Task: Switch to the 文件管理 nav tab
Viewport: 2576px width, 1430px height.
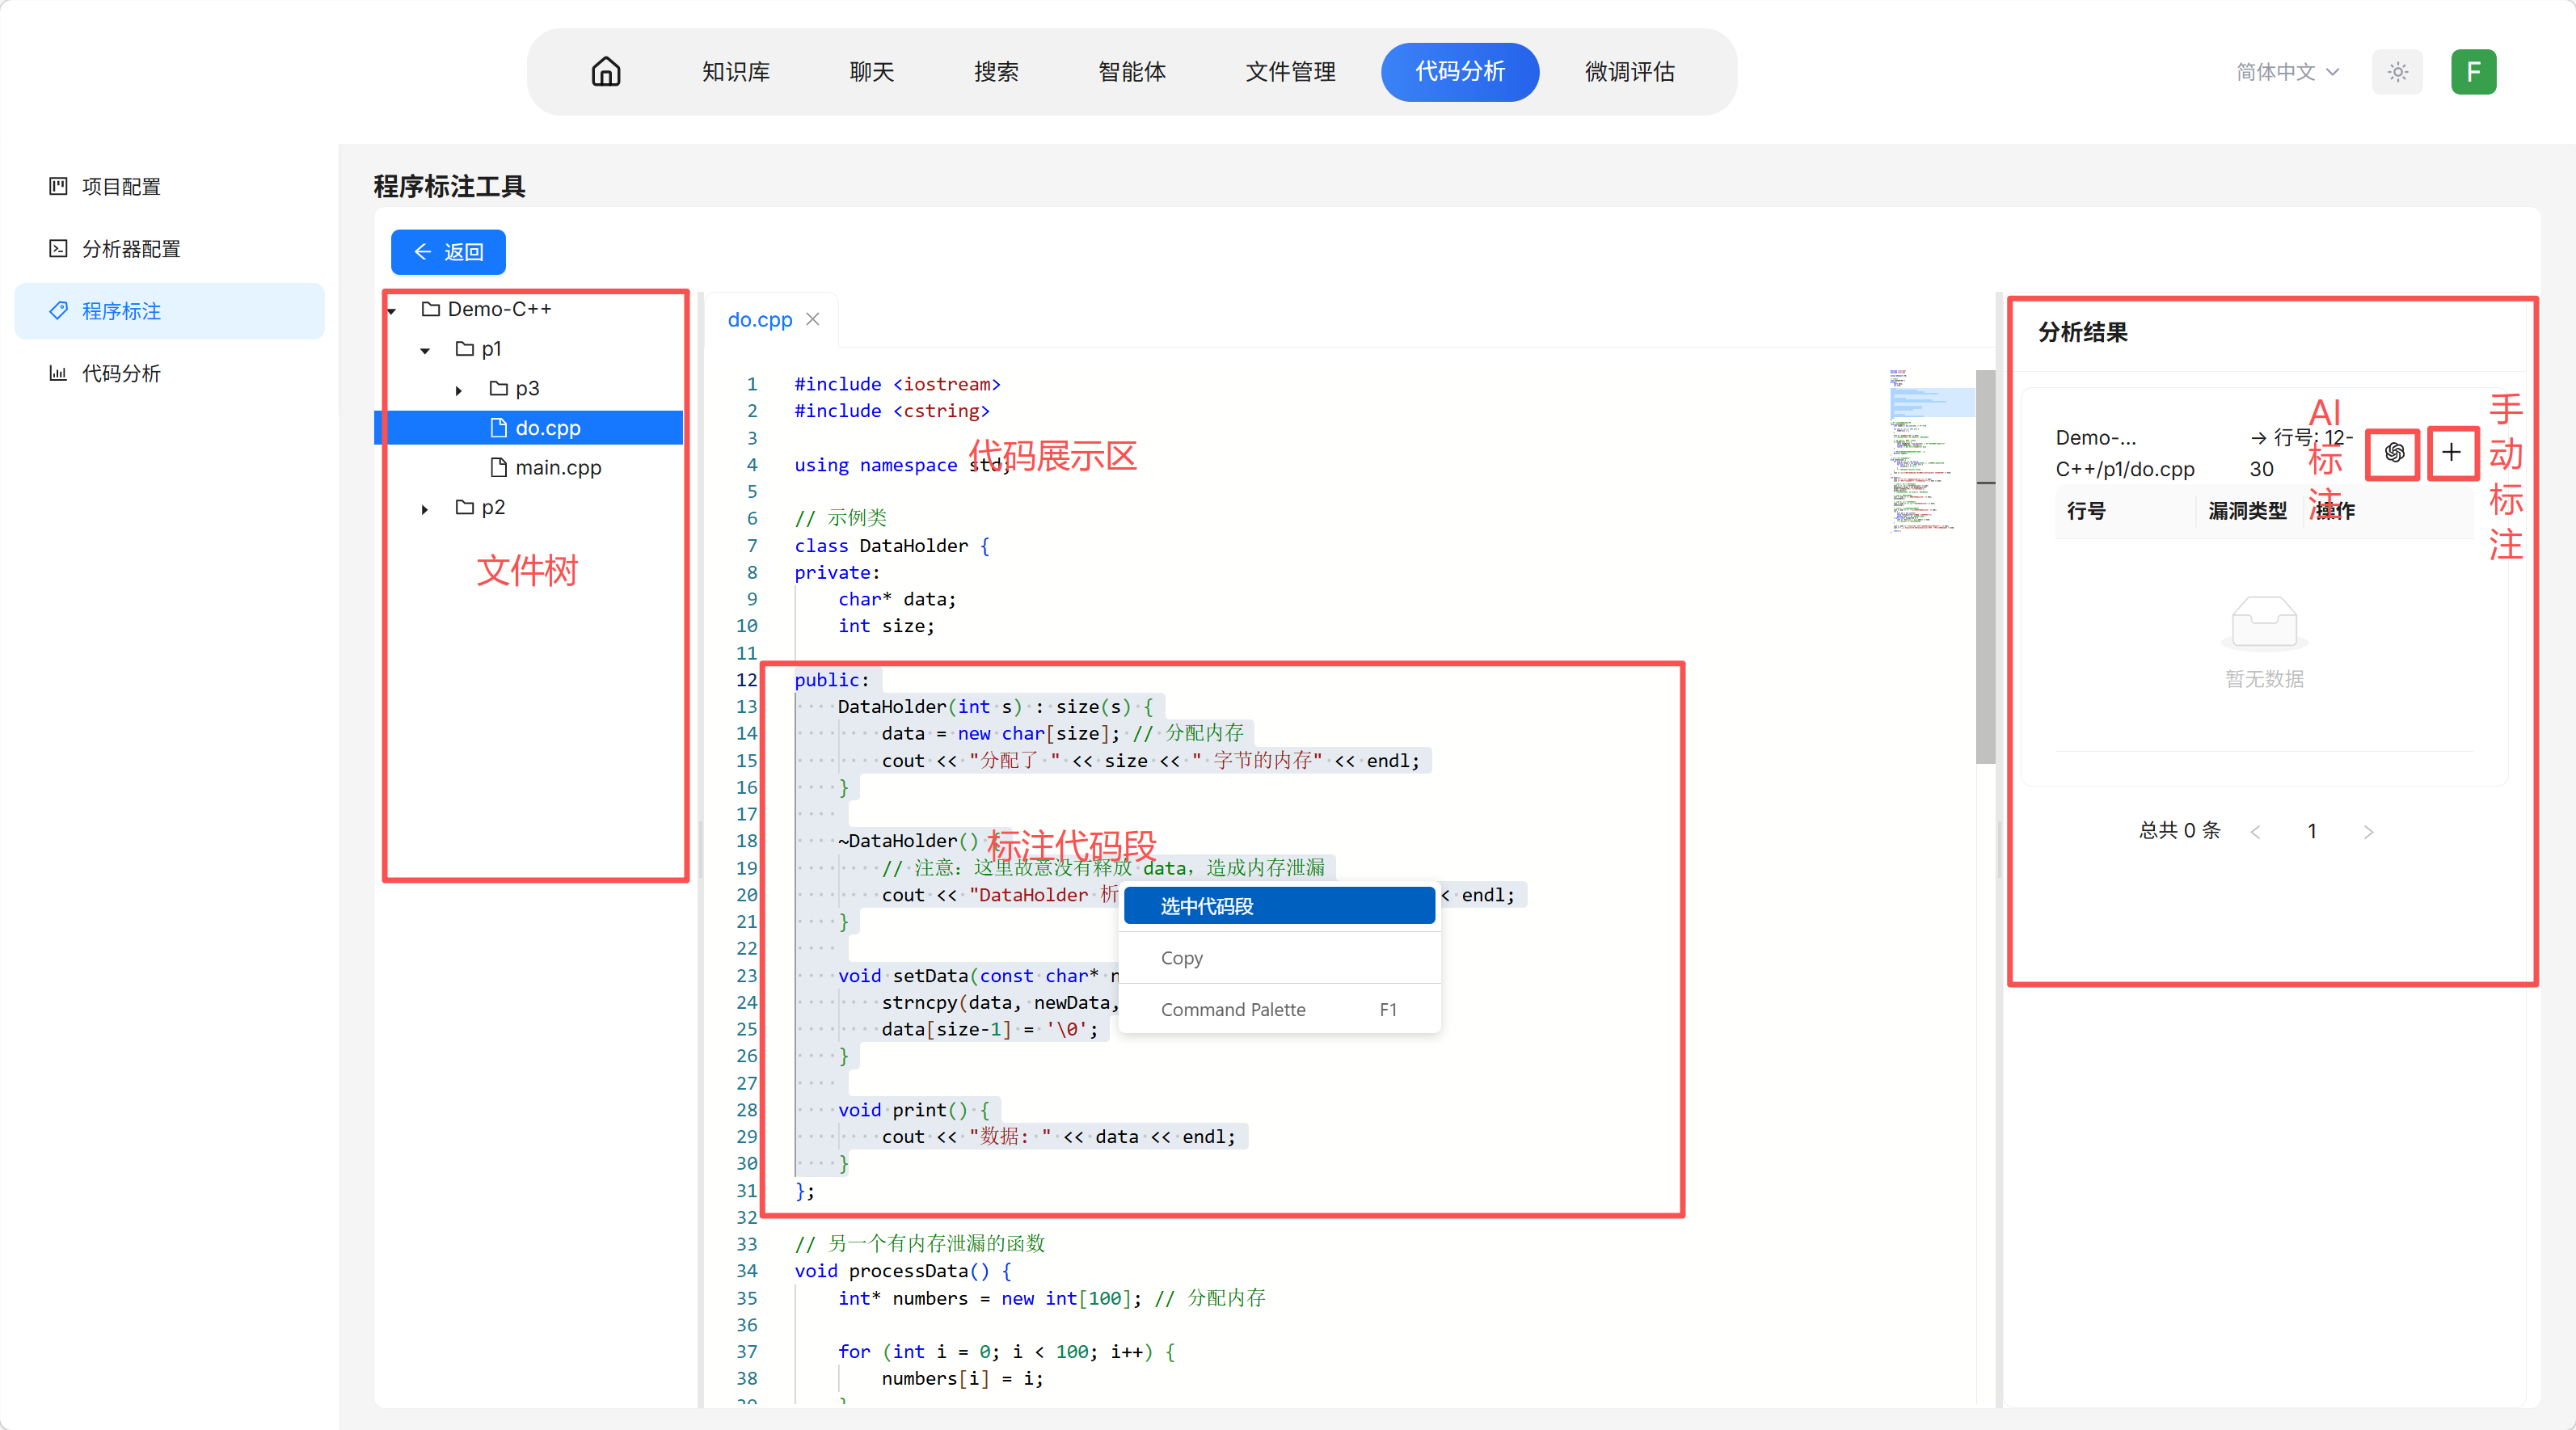Action: tap(1290, 72)
